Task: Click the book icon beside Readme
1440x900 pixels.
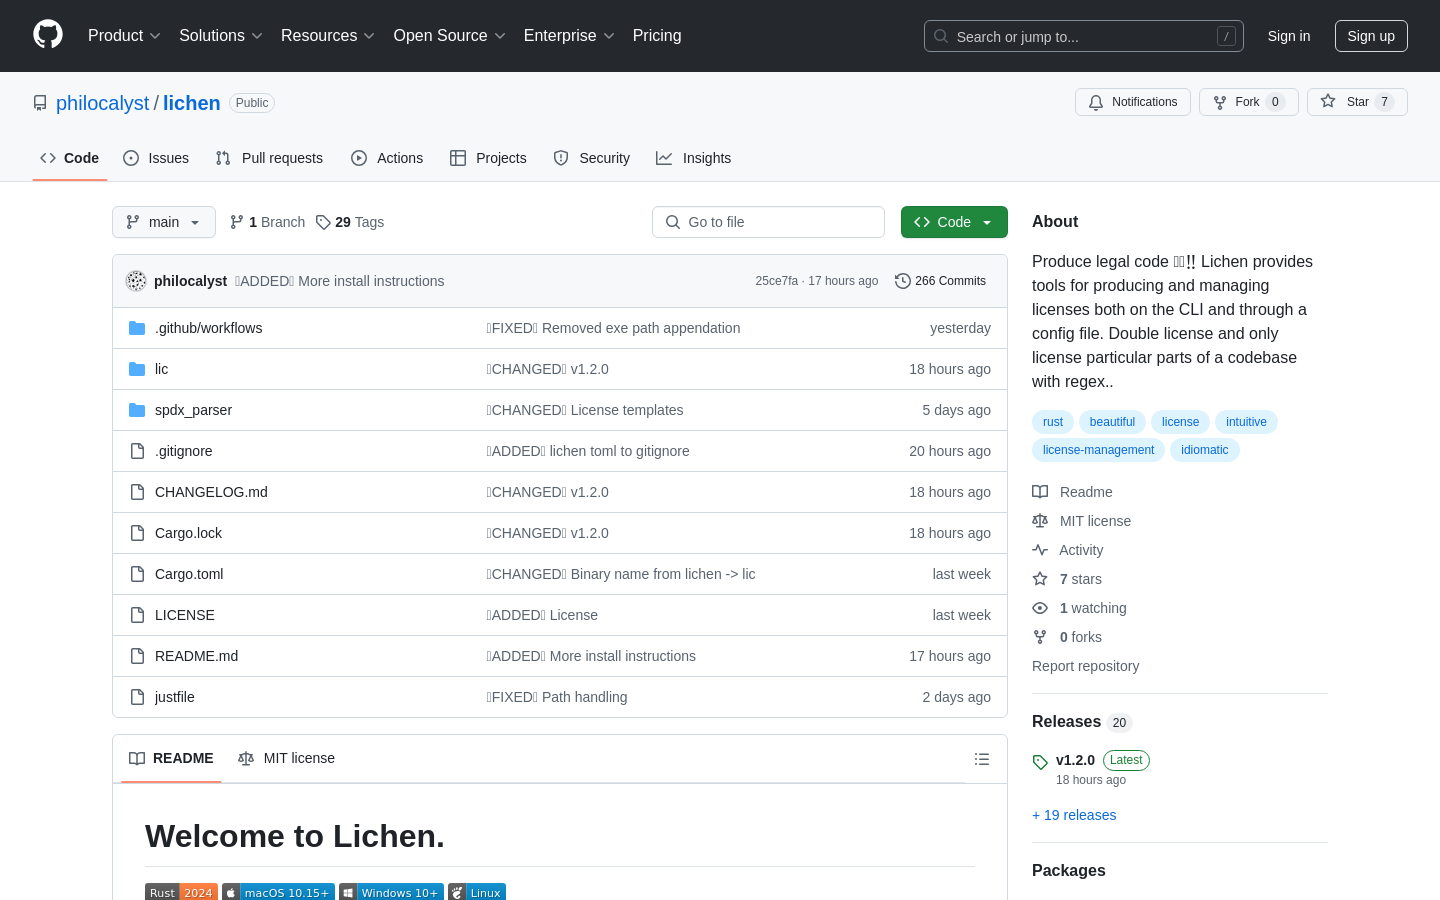Action: [x=1040, y=492]
